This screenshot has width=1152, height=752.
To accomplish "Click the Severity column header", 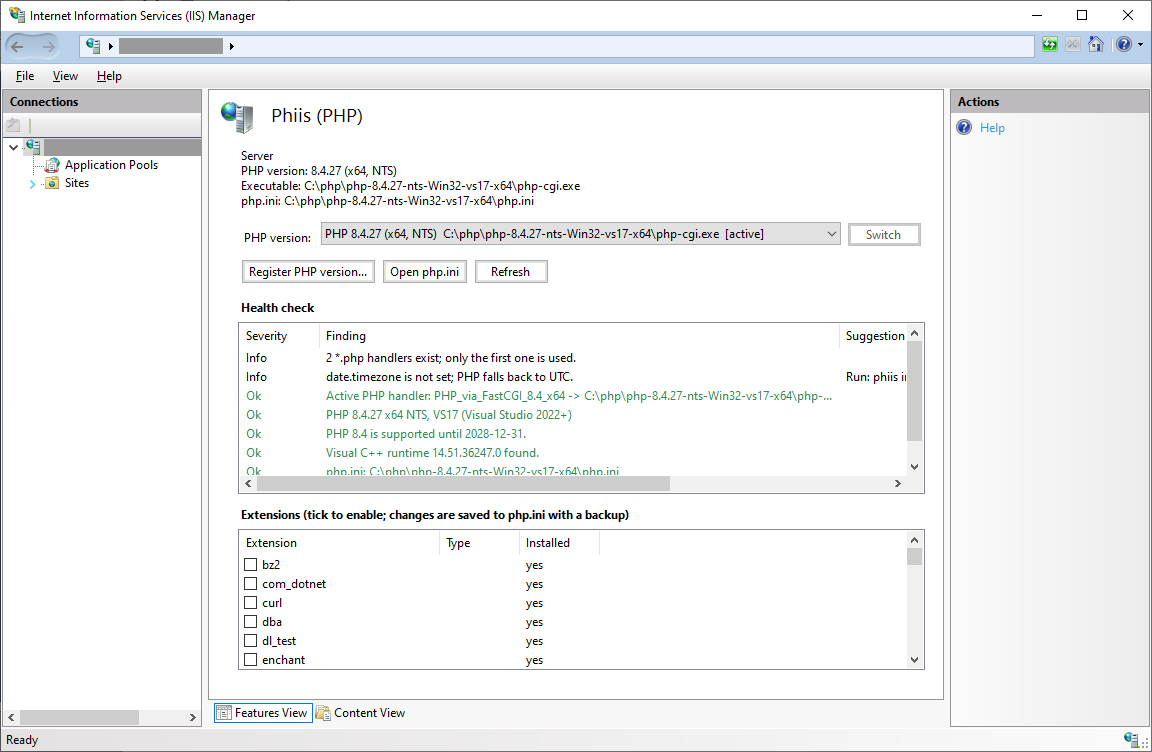I will pyautogui.click(x=279, y=336).
